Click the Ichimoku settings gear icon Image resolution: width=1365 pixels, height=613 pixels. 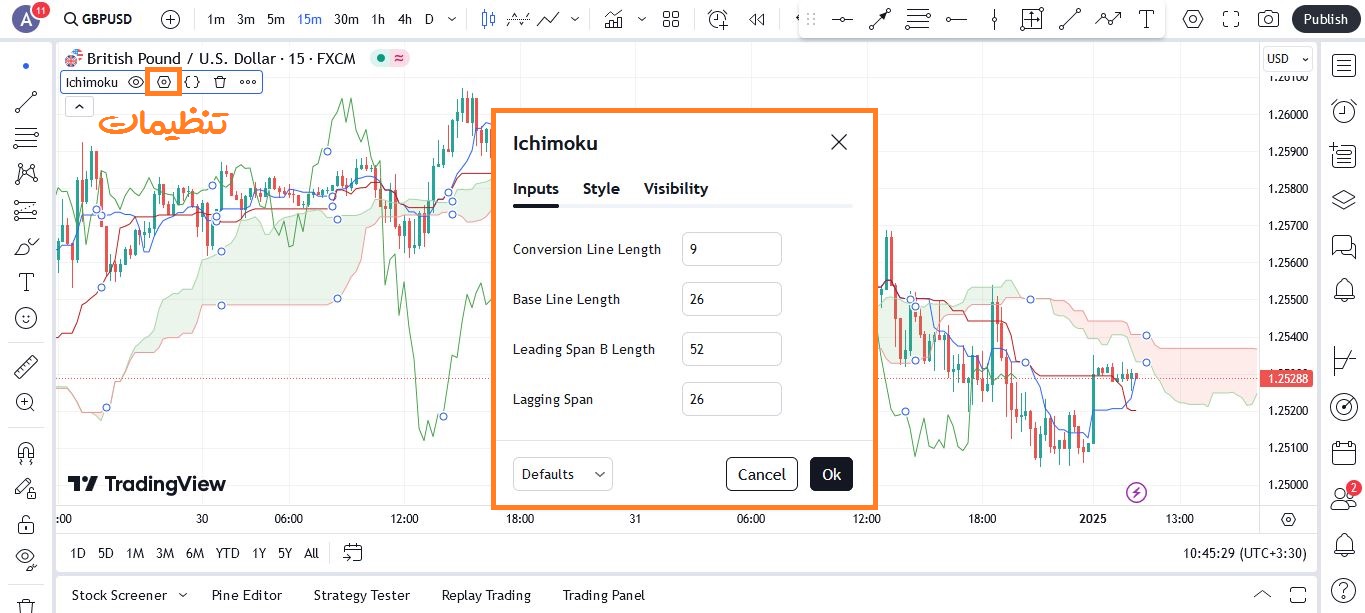pos(164,82)
